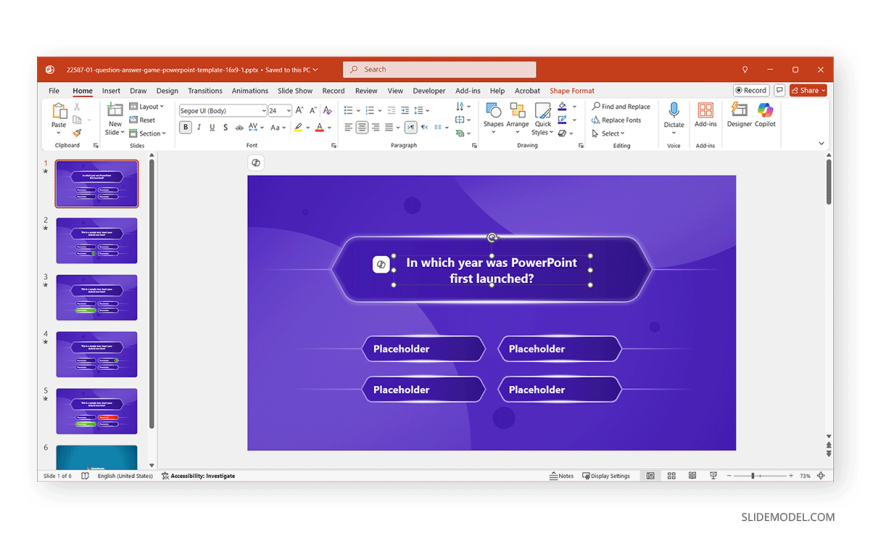This screenshot has width=870, height=539.
Task: Open the font name dropdown
Action: tap(264, 110)
